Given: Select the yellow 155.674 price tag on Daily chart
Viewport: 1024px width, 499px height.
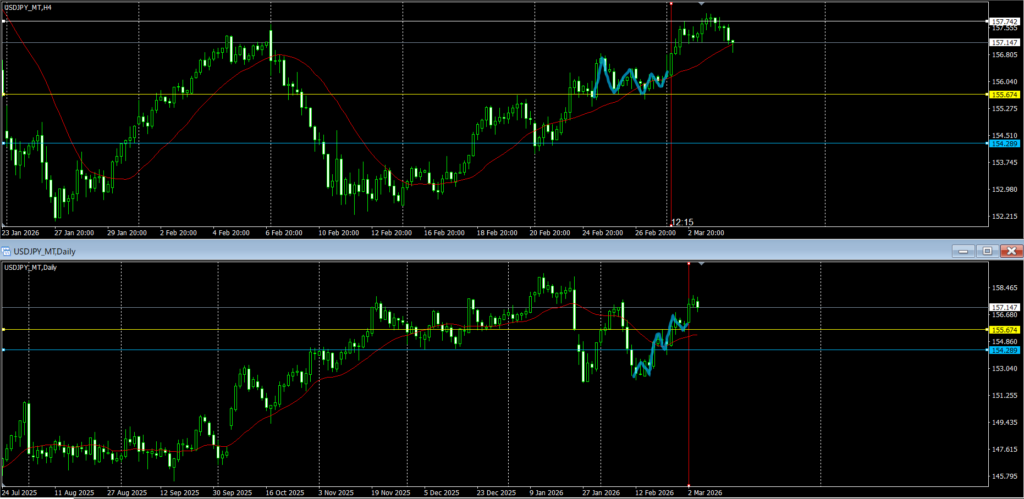Looking at the screenshot, I should click(1003, 330).
